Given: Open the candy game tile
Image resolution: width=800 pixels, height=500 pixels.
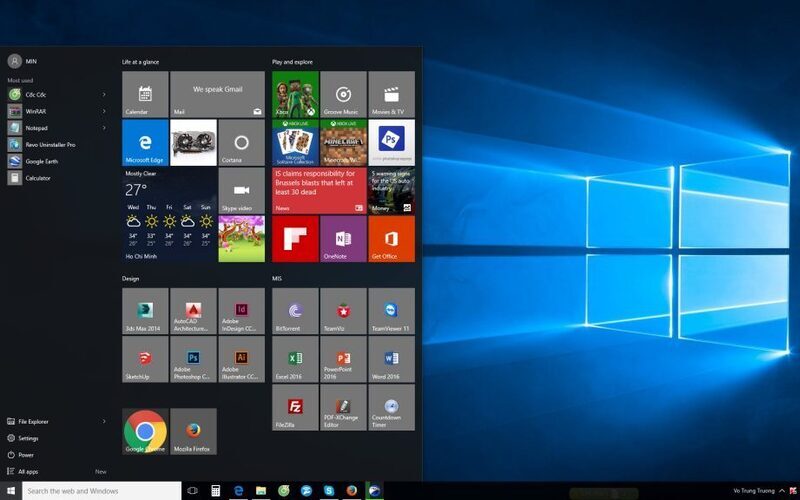Looking at the screenshot, I should 241,239.
